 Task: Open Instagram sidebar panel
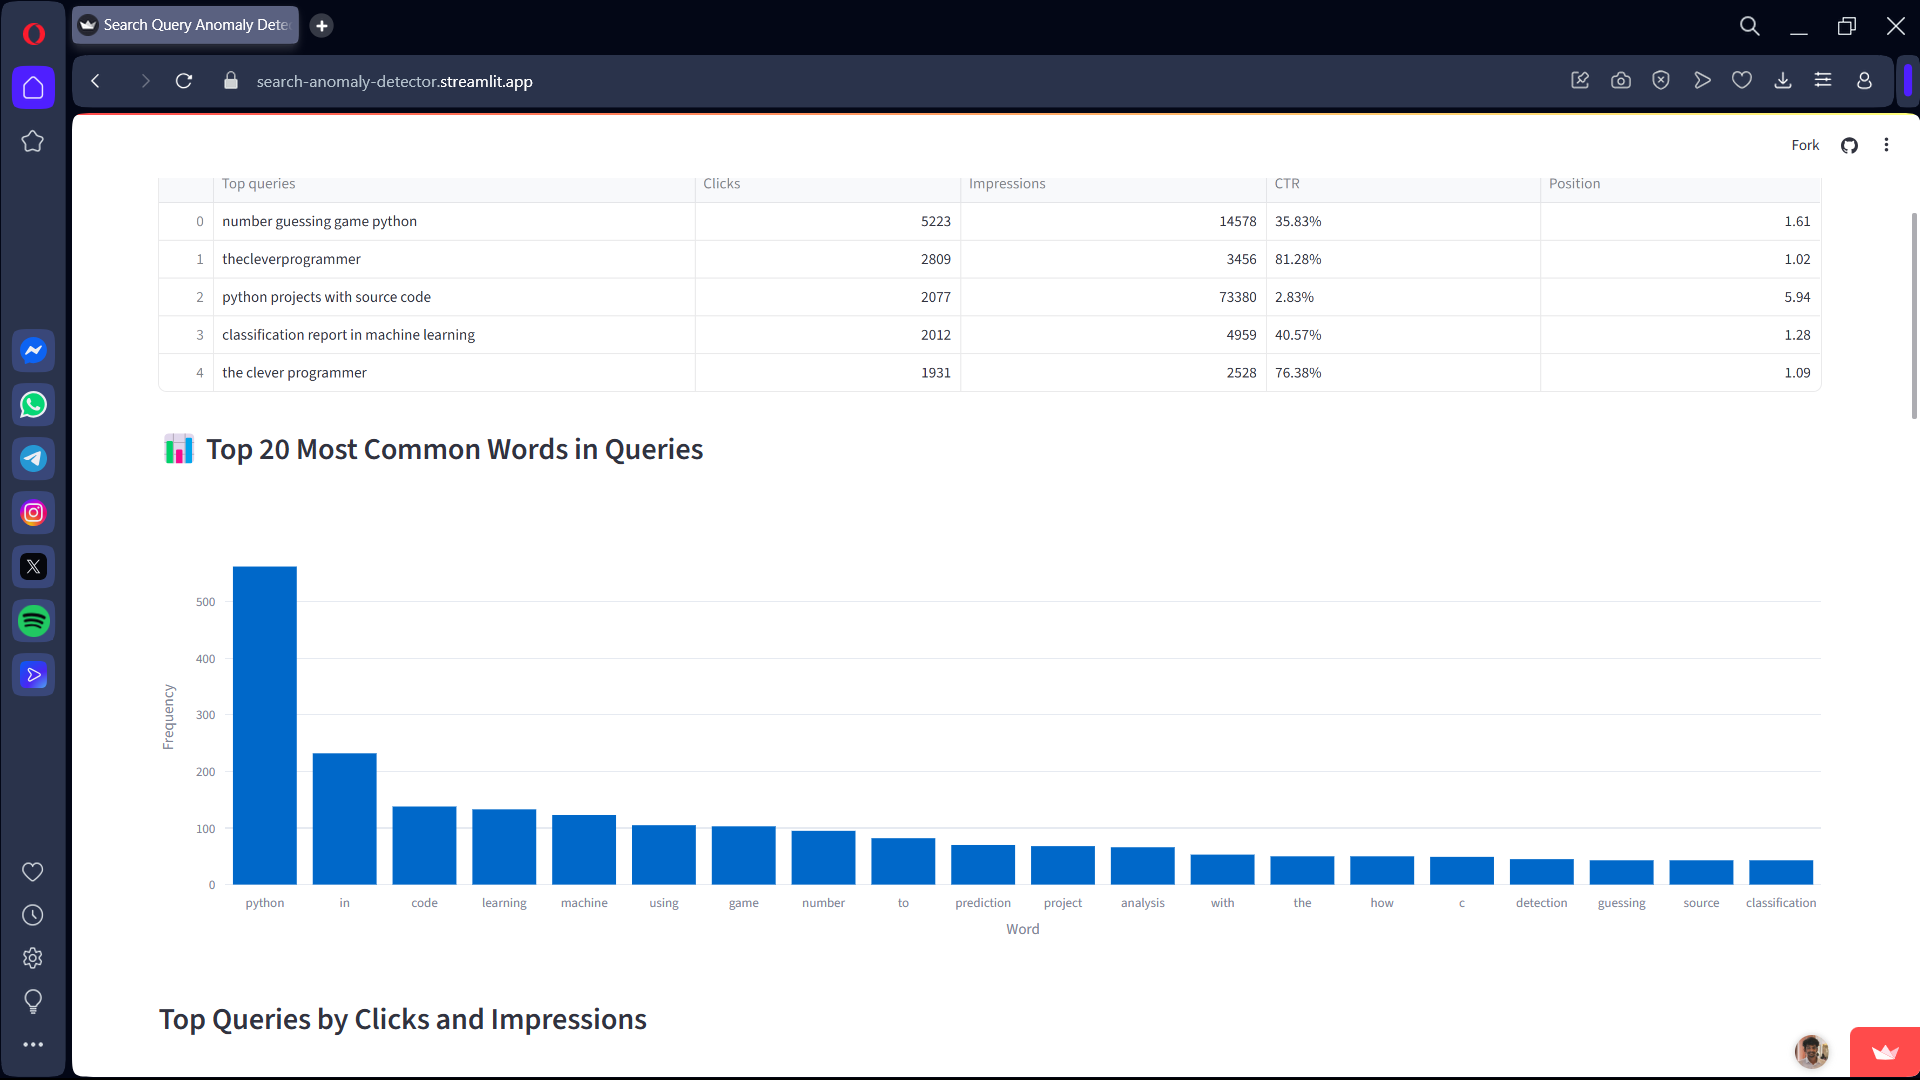(x=33, y=513)
